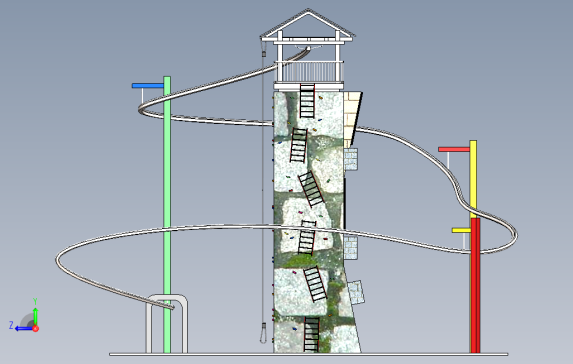Click the blue Z axis arrow of the triad
The width and height of the screenshot is (573, 364).
[x=23, y=329]
